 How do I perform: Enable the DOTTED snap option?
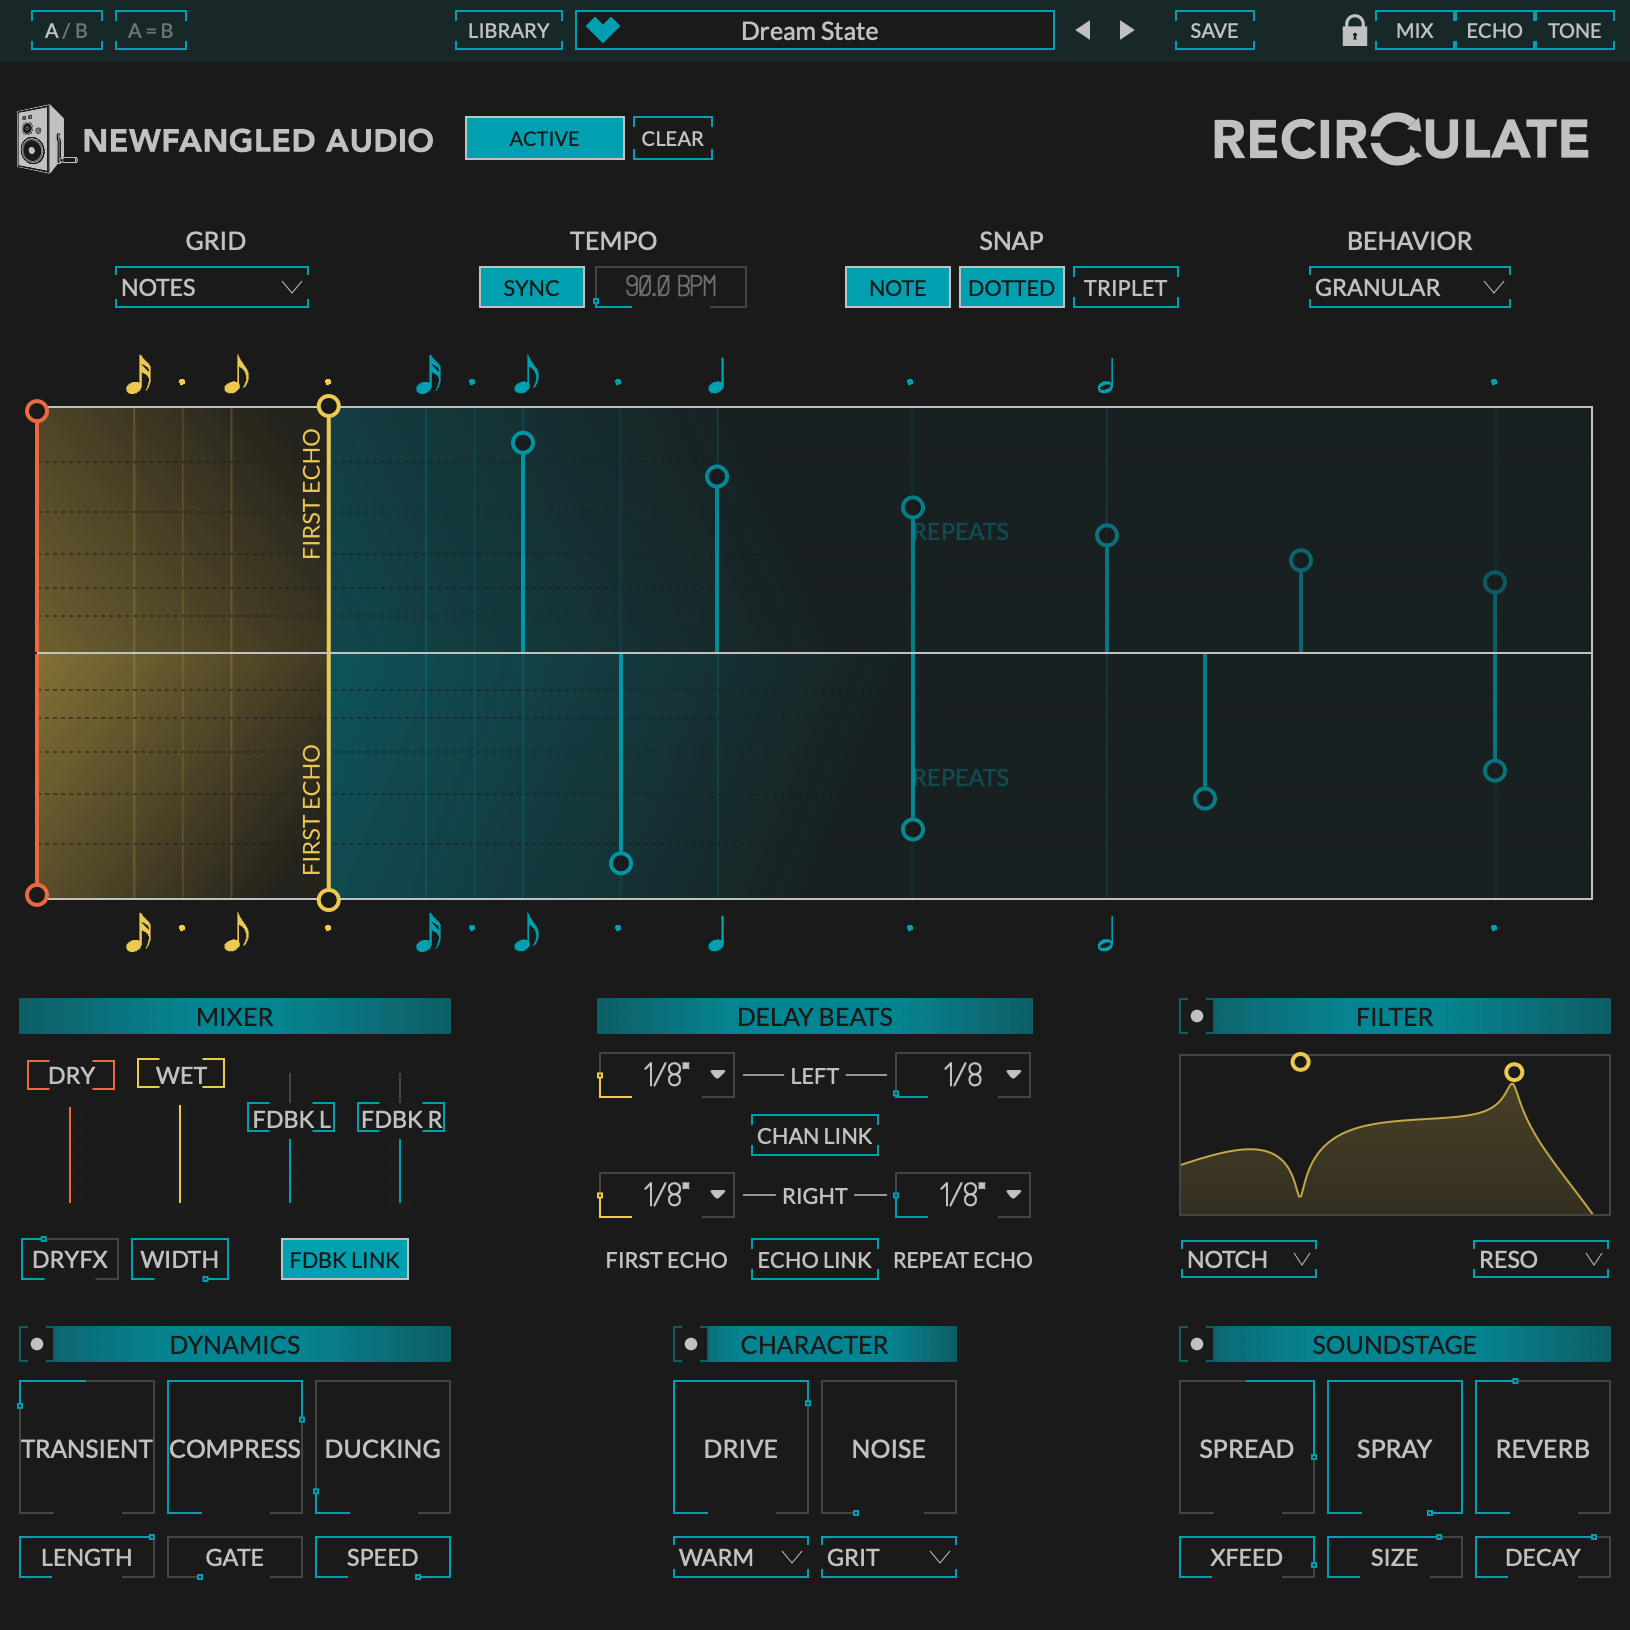click(x=1011, y=287)
